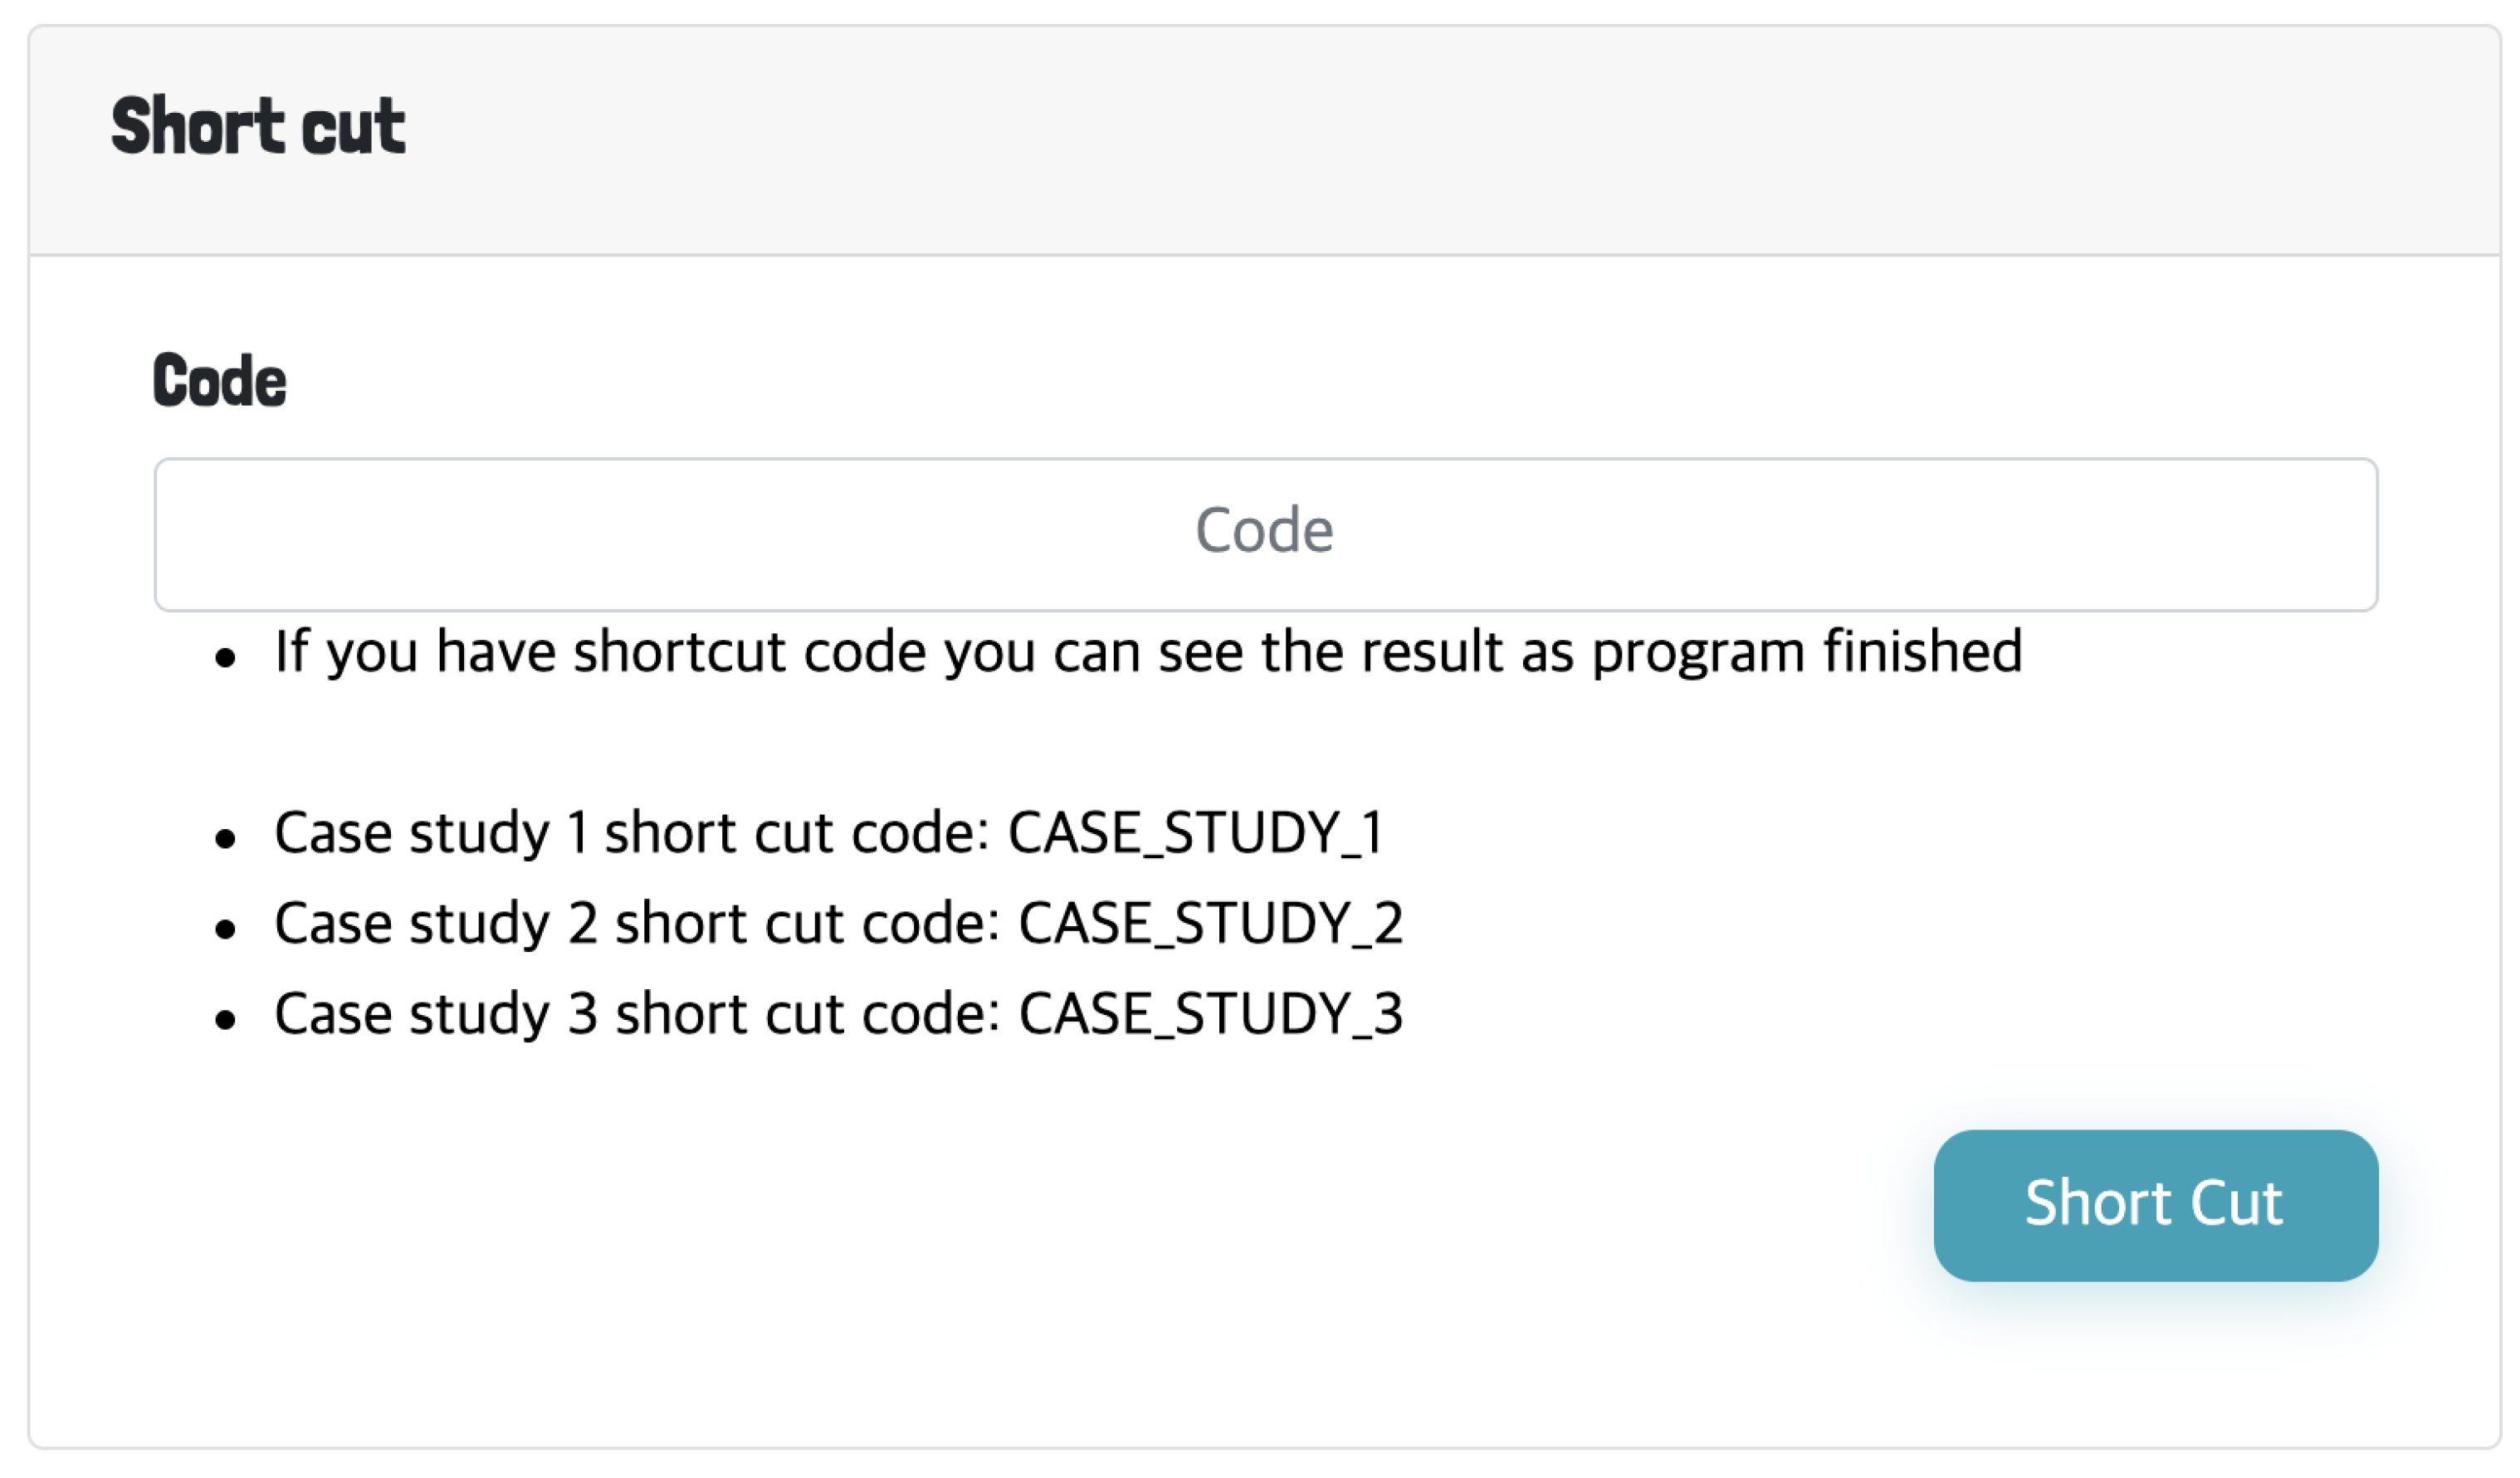
Task: Select the CASE_STUDY_2 code text
Action: [x=1210, y=923]
